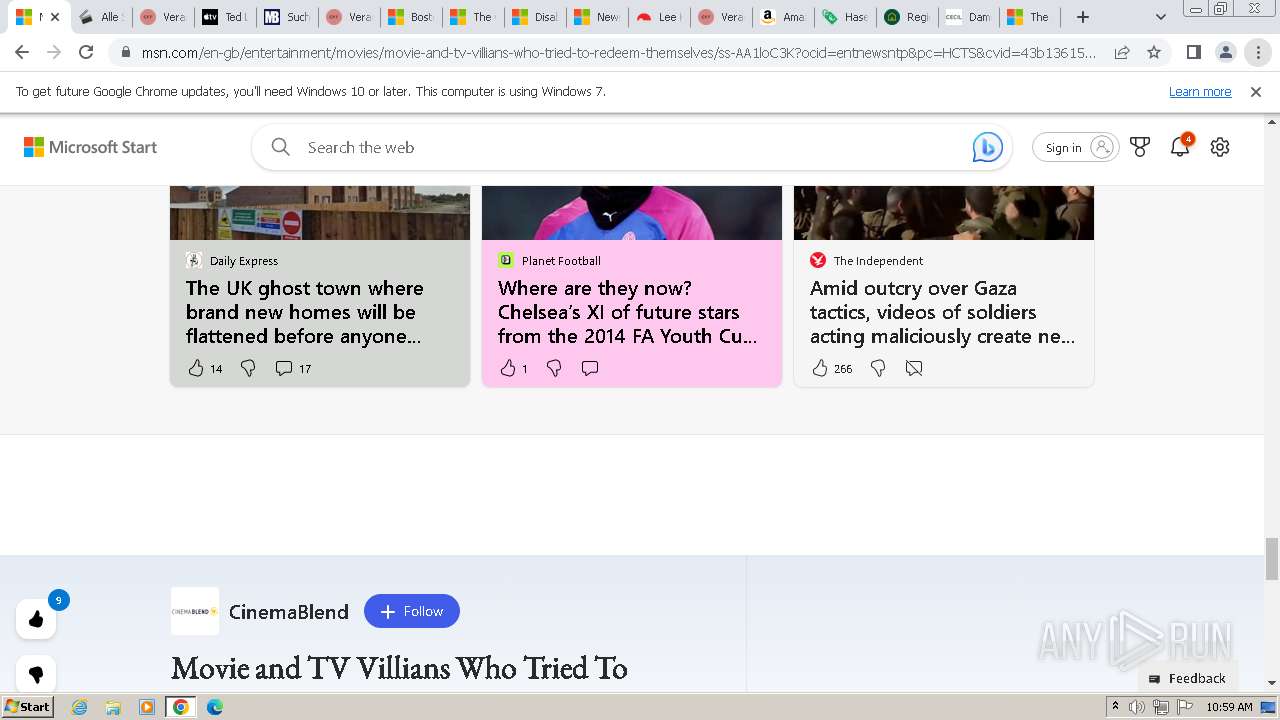The height and width of the screenshot is (720, 1280).
Task: Go back to the previous page
Action: click(x=22, y=52)
